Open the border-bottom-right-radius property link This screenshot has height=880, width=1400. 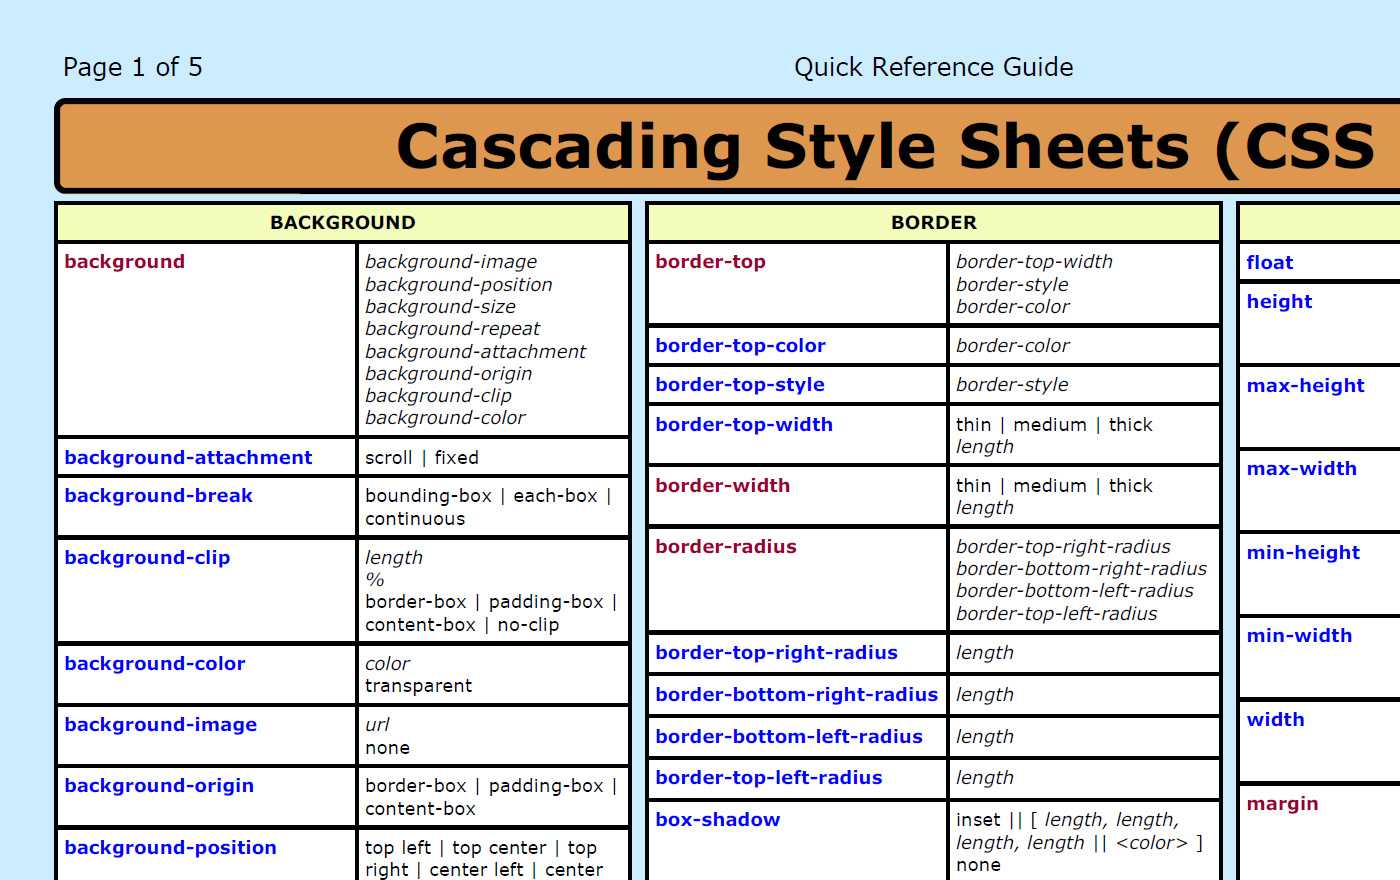[796, 695]
